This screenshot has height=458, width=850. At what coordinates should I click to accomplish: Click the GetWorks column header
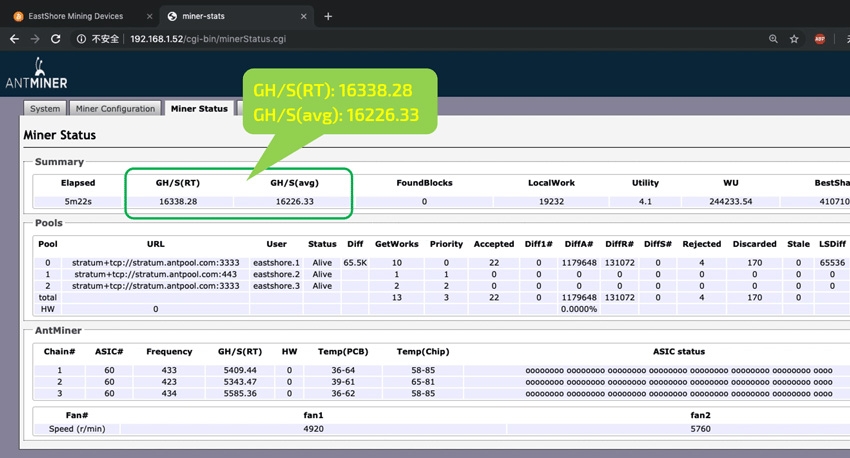397,244
